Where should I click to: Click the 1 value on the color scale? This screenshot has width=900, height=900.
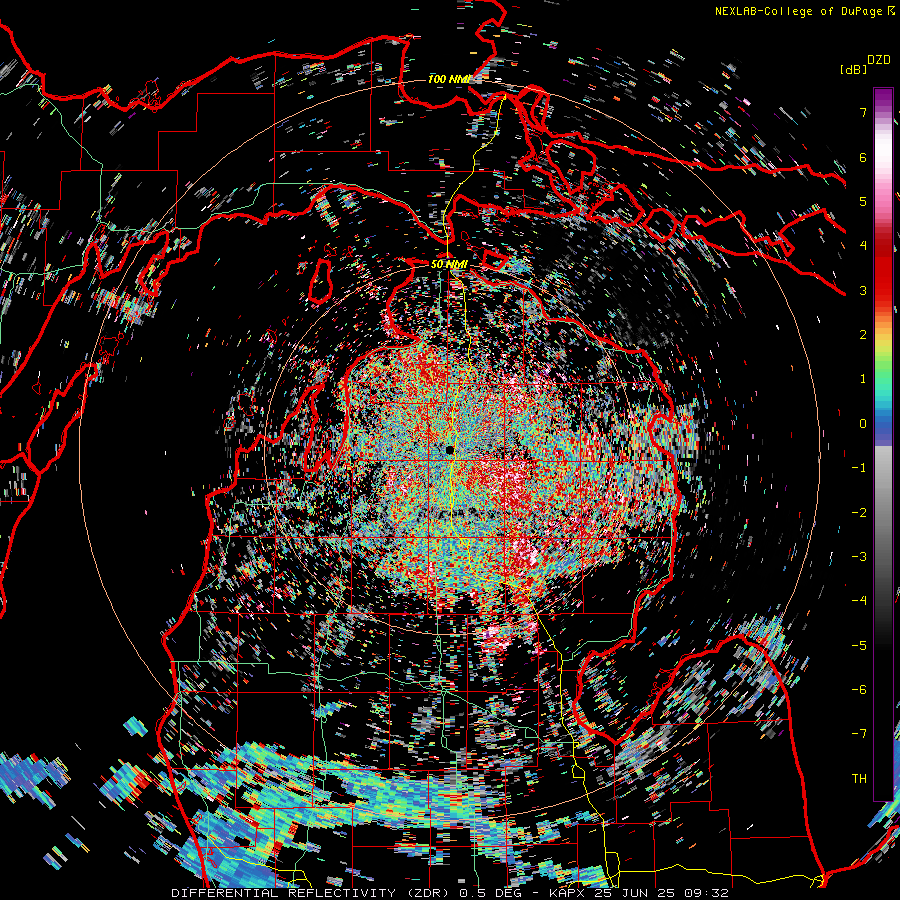pyautogui.click(x=863, y=379)
